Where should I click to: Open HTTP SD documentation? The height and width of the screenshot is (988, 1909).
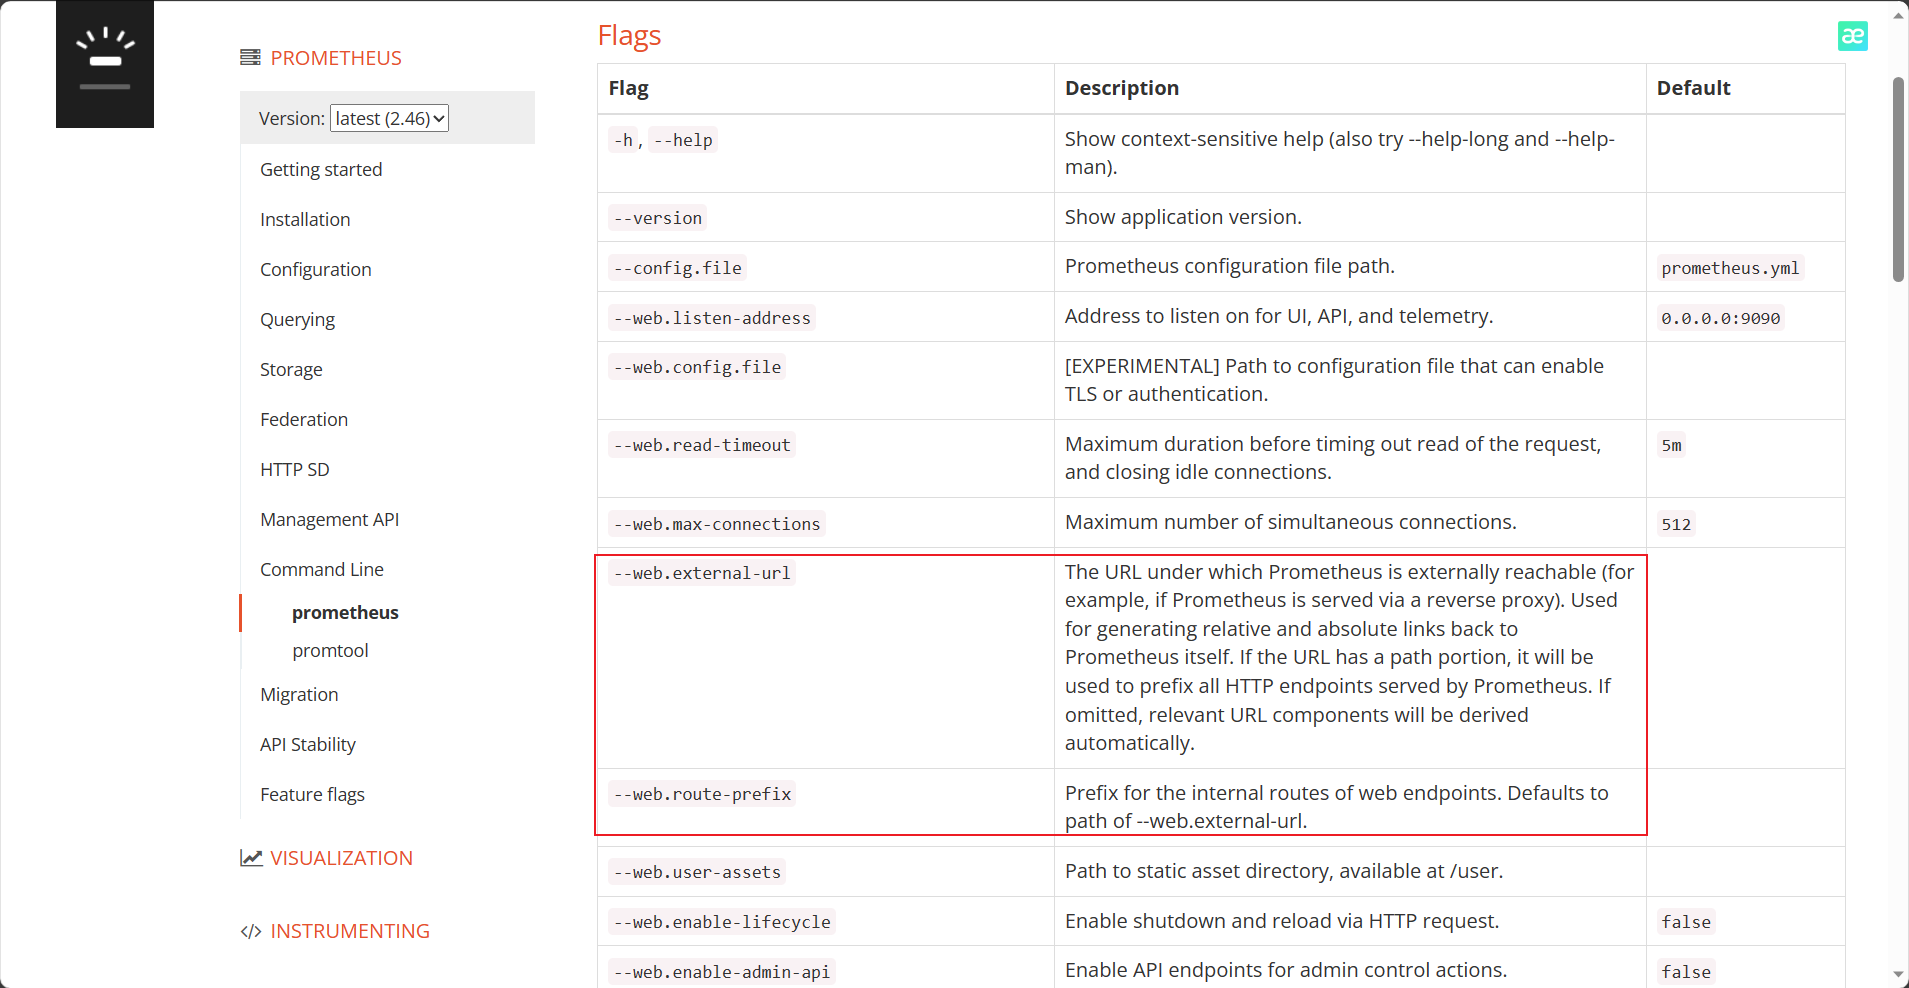(x=295, y=469)
